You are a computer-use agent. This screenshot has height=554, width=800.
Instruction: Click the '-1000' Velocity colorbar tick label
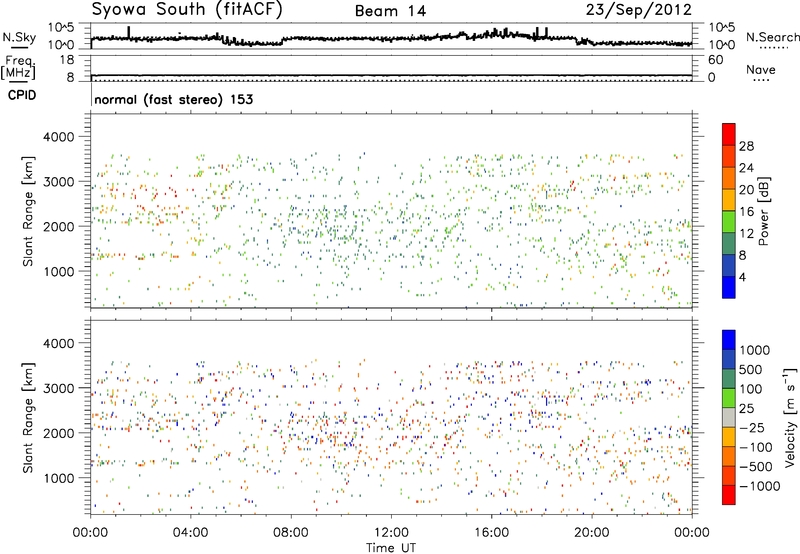(x=759, y=486)
